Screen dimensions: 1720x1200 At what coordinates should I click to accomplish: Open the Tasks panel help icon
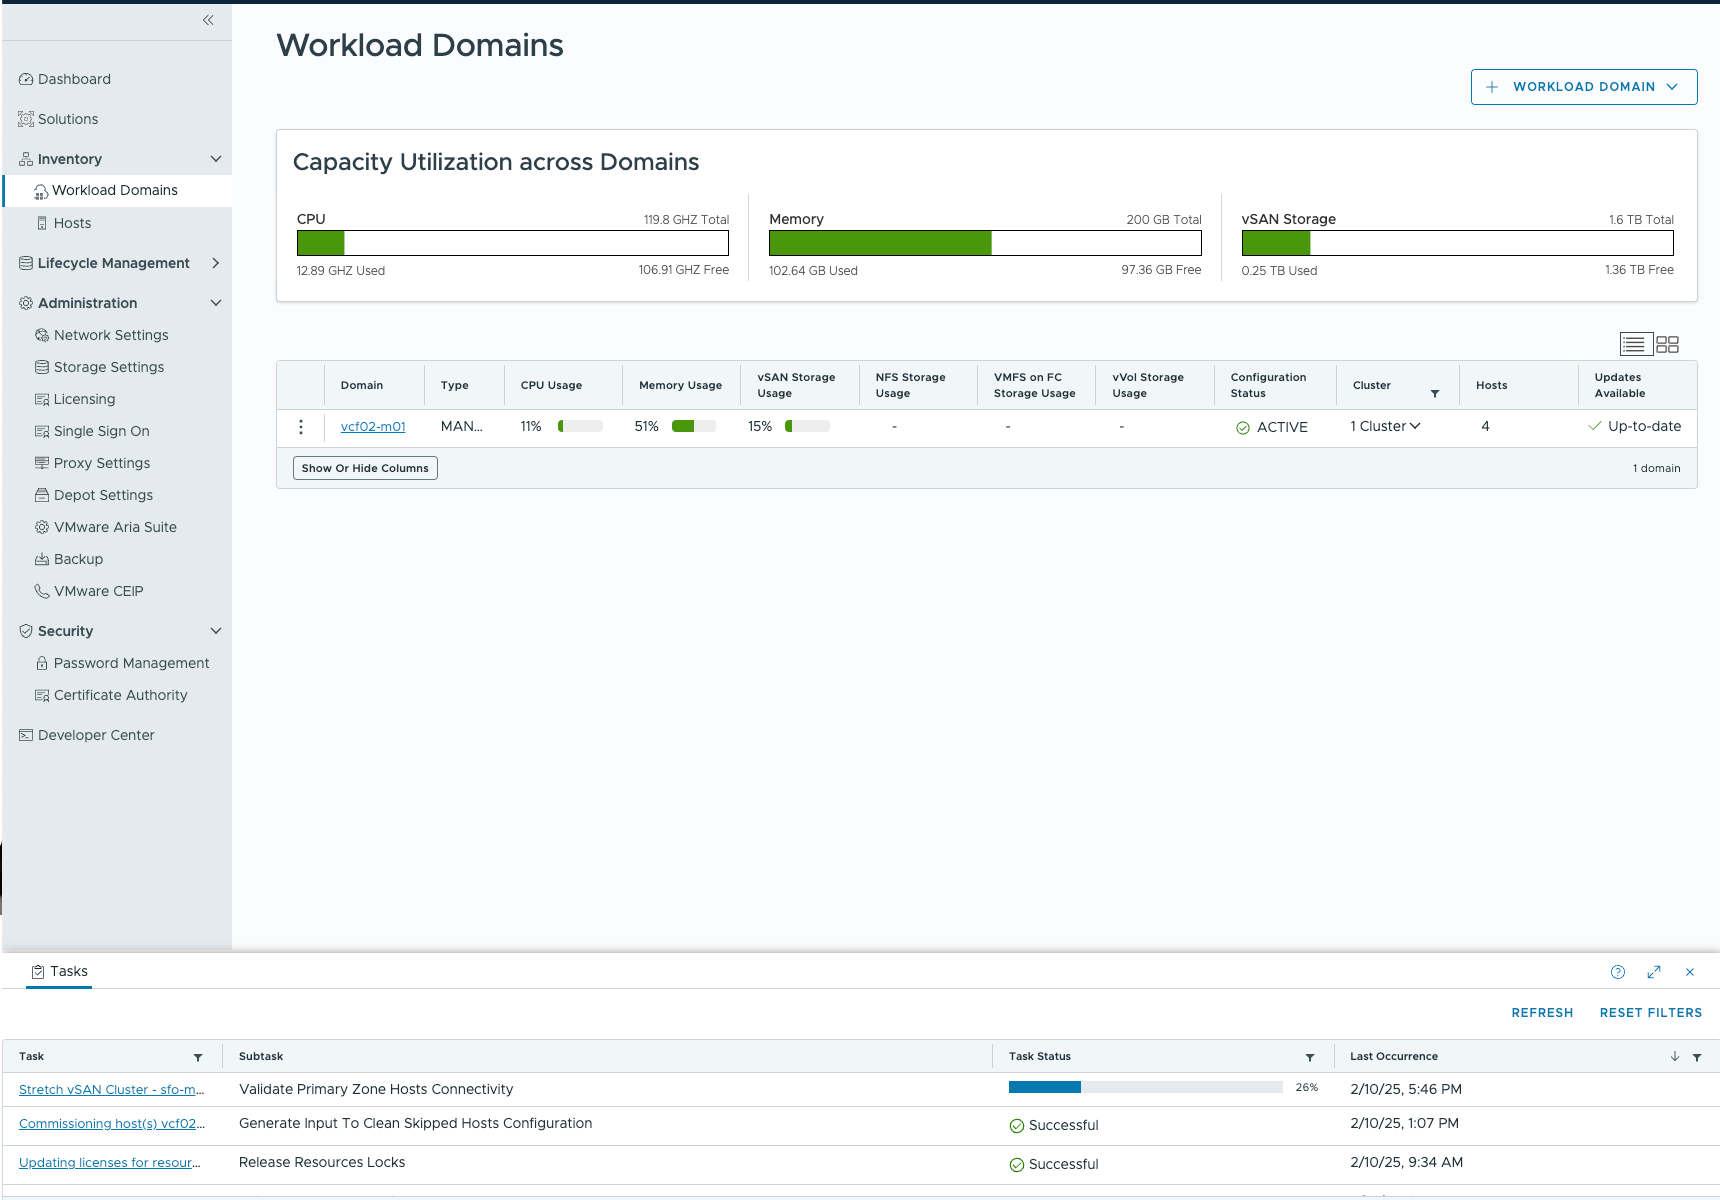coord(1618,972)
